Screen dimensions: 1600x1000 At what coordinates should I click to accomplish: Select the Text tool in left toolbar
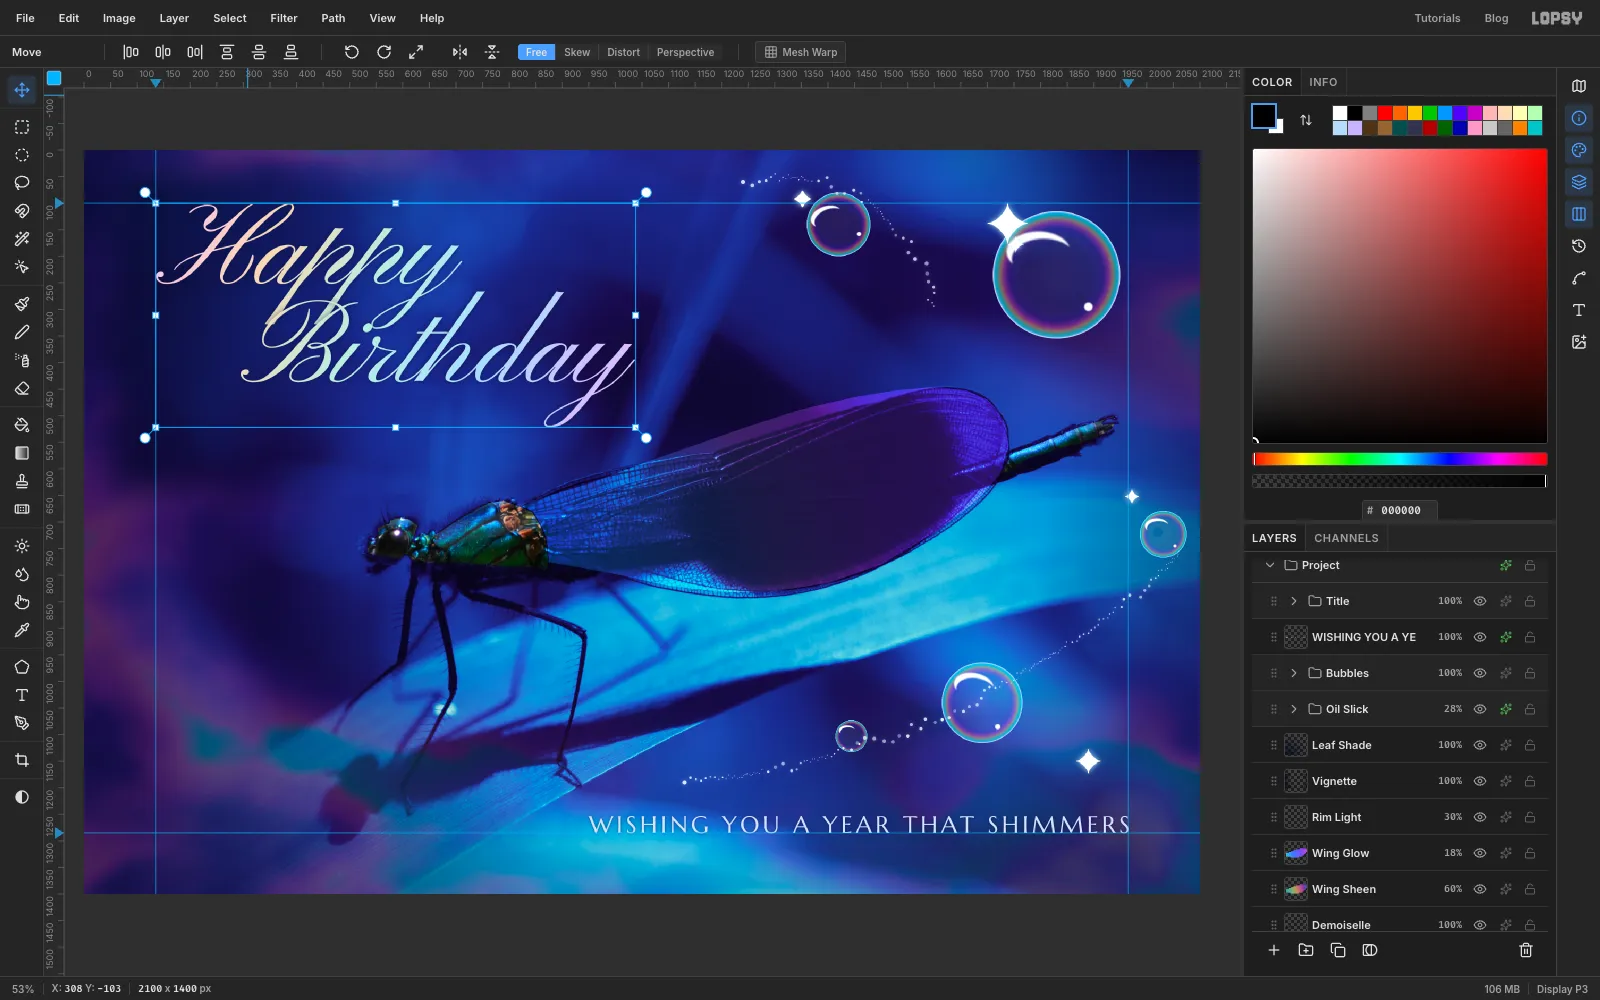coord(22,695)
